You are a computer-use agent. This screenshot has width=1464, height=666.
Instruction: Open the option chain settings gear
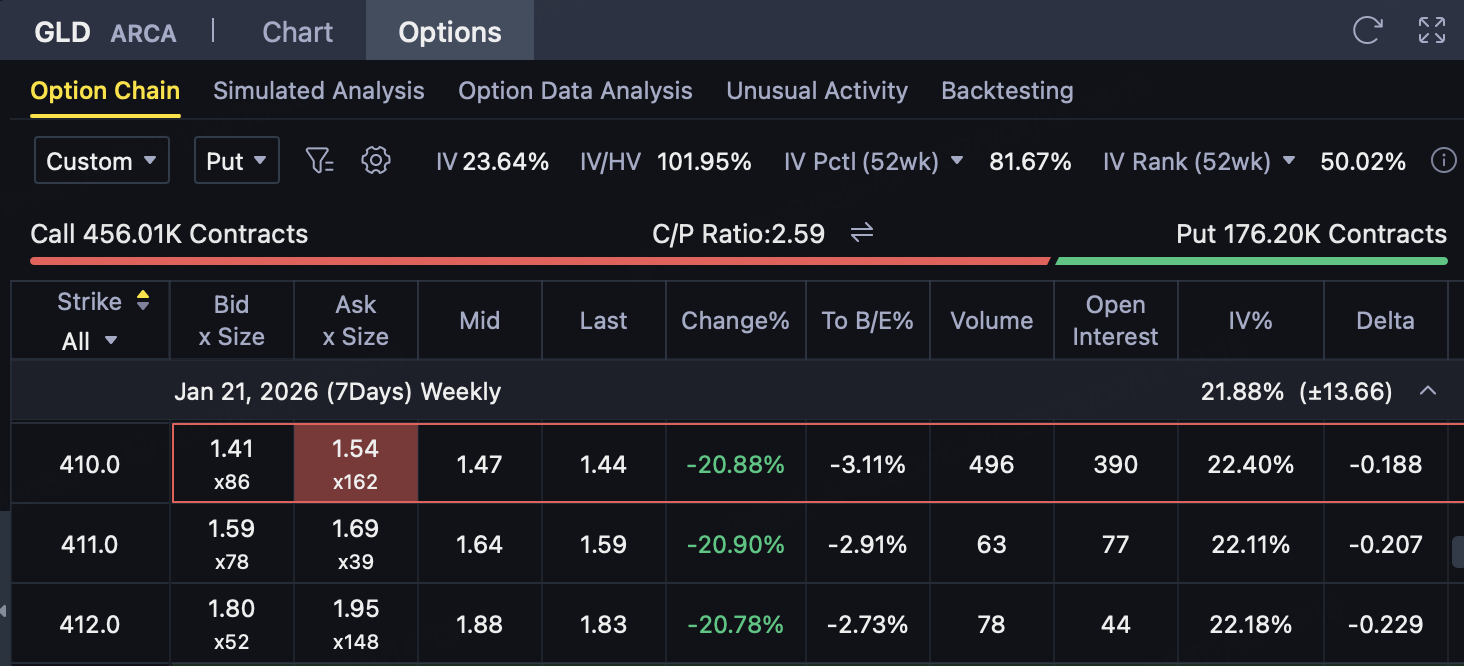pos(375,161)
